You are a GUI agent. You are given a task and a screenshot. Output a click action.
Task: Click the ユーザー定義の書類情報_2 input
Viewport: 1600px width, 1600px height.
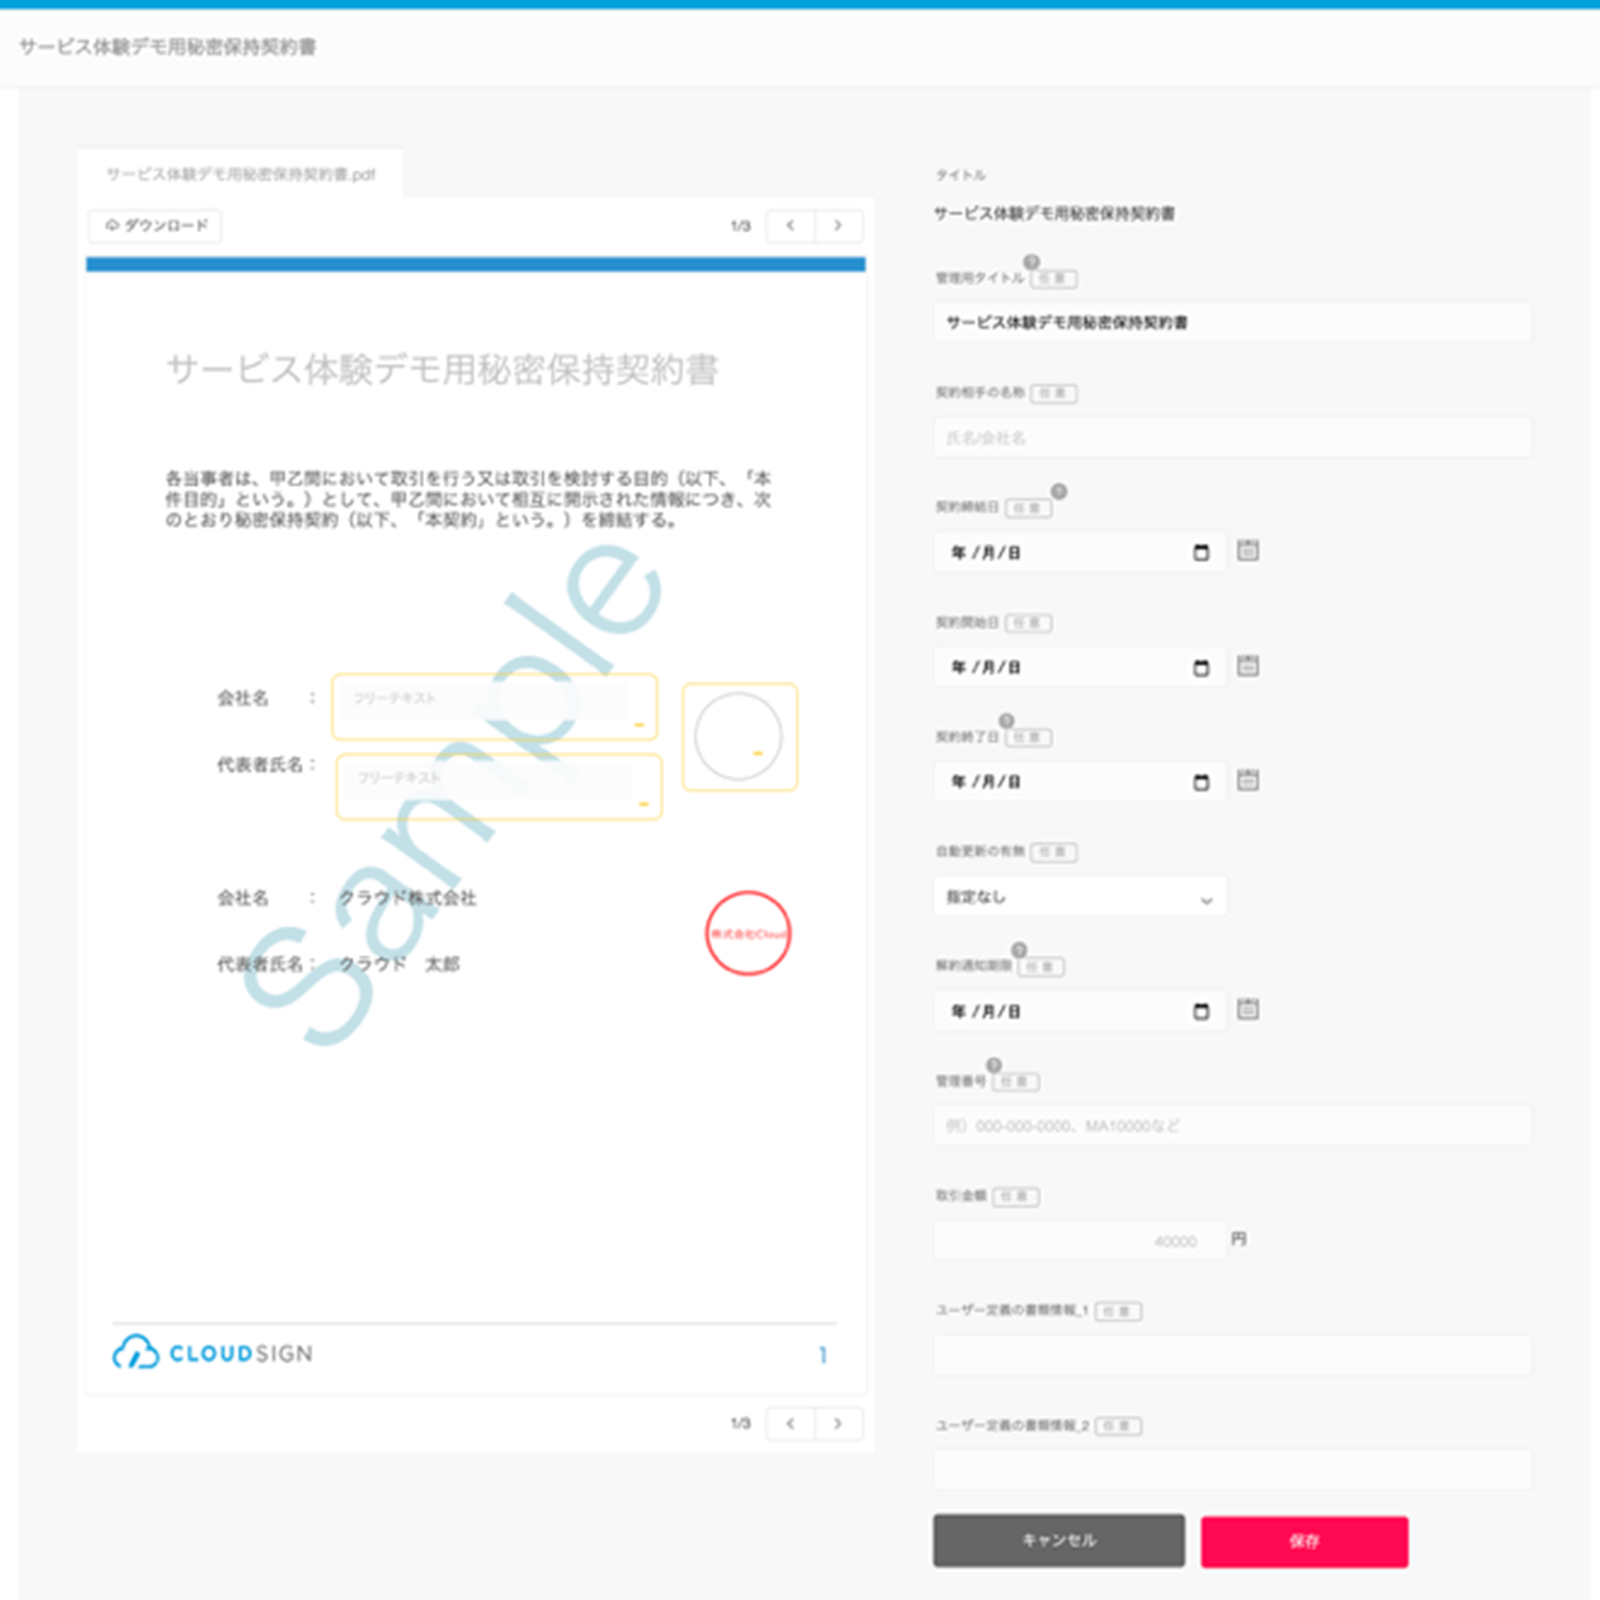tap(1232, 1470)
